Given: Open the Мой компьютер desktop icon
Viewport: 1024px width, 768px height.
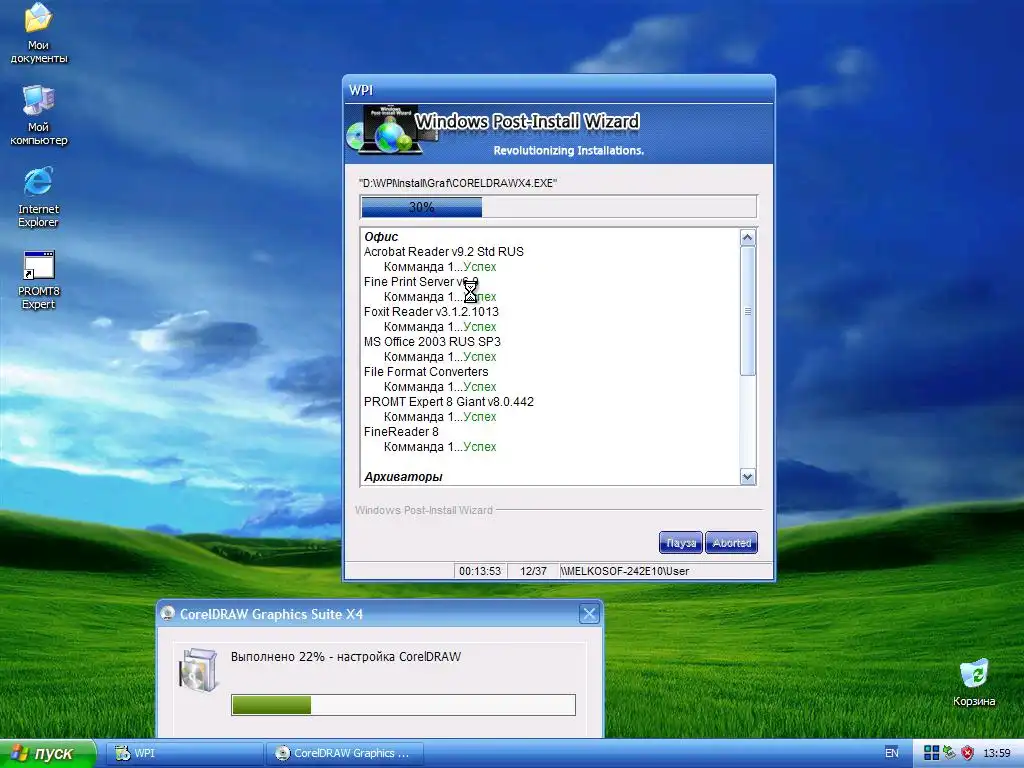Looking at the screenshot, I should coord(39,115).
